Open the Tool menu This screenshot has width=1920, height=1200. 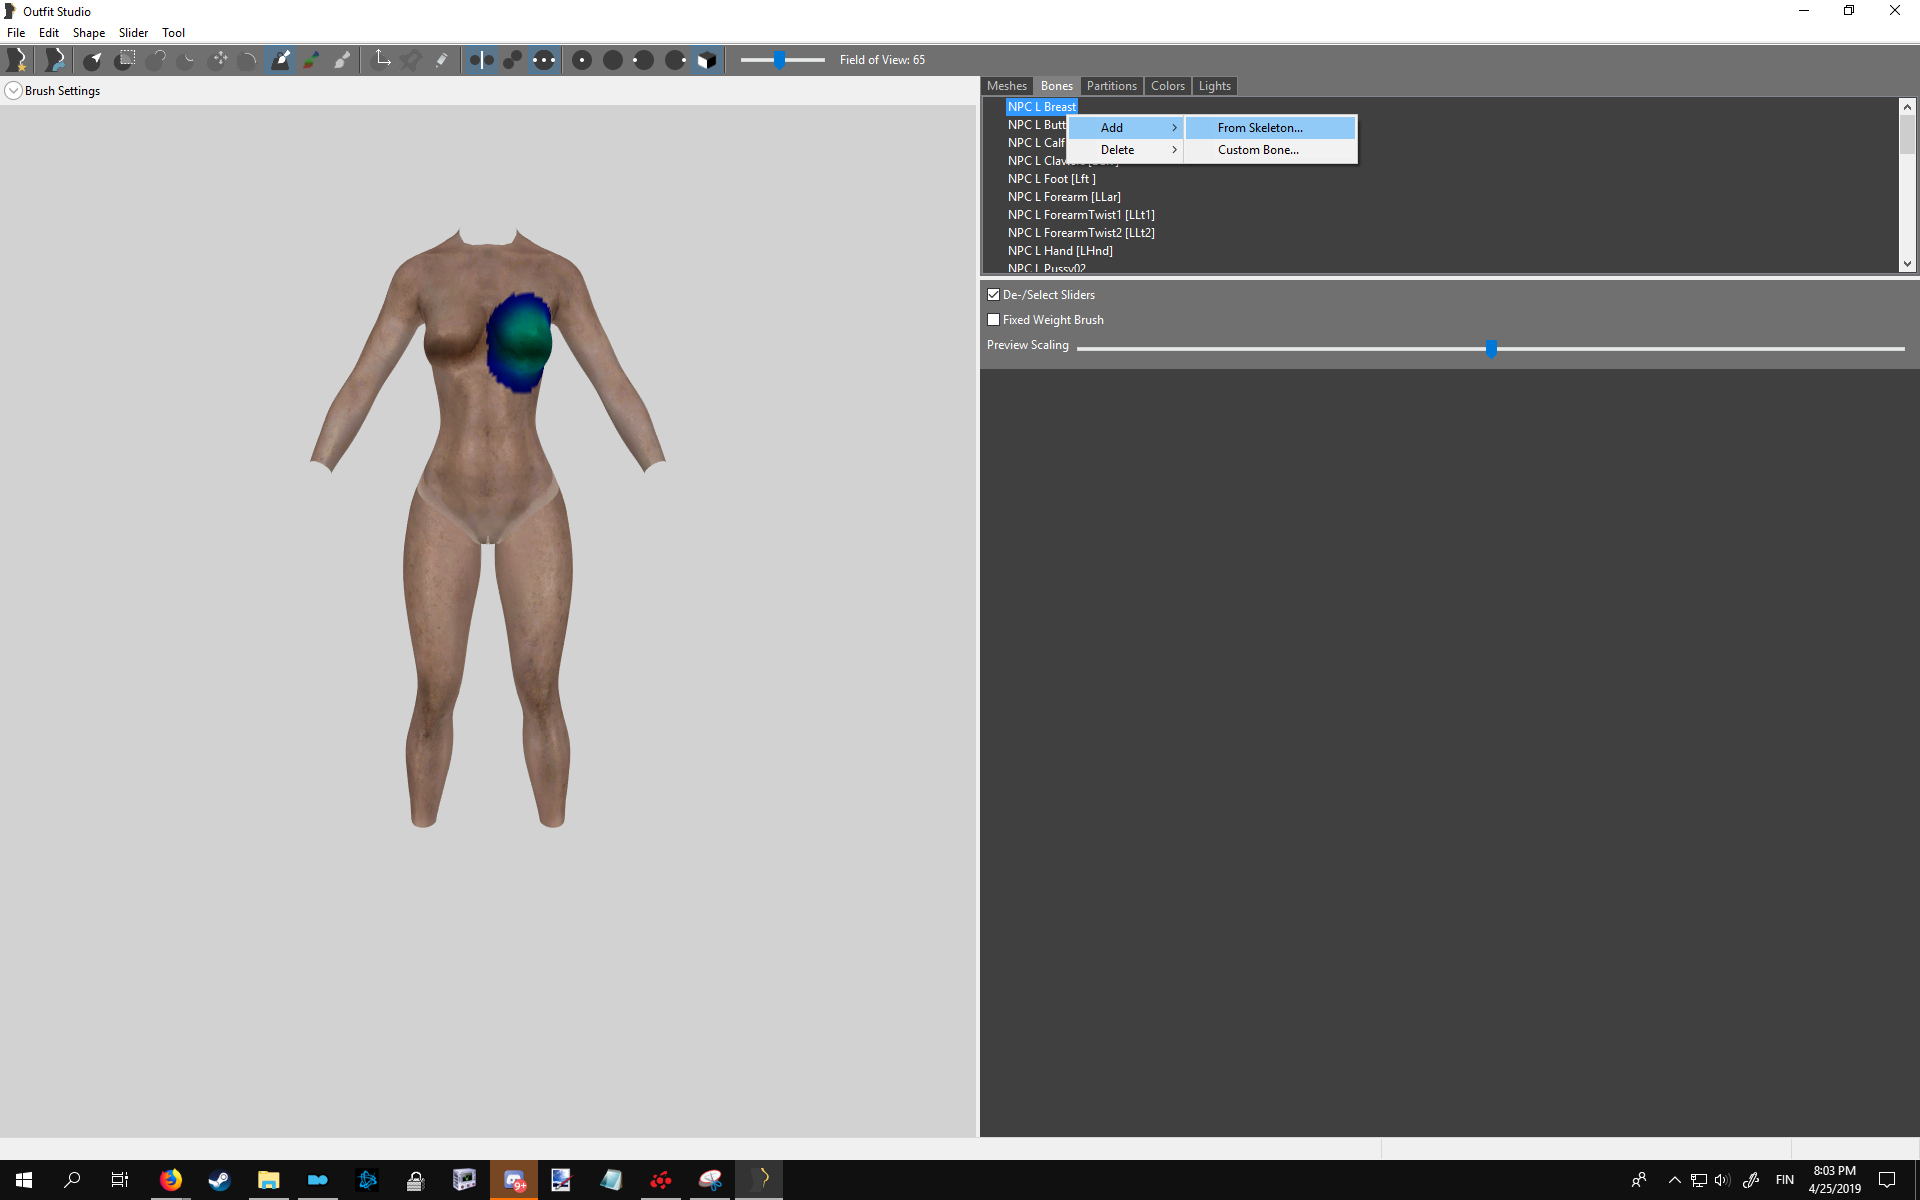[173, 33]
